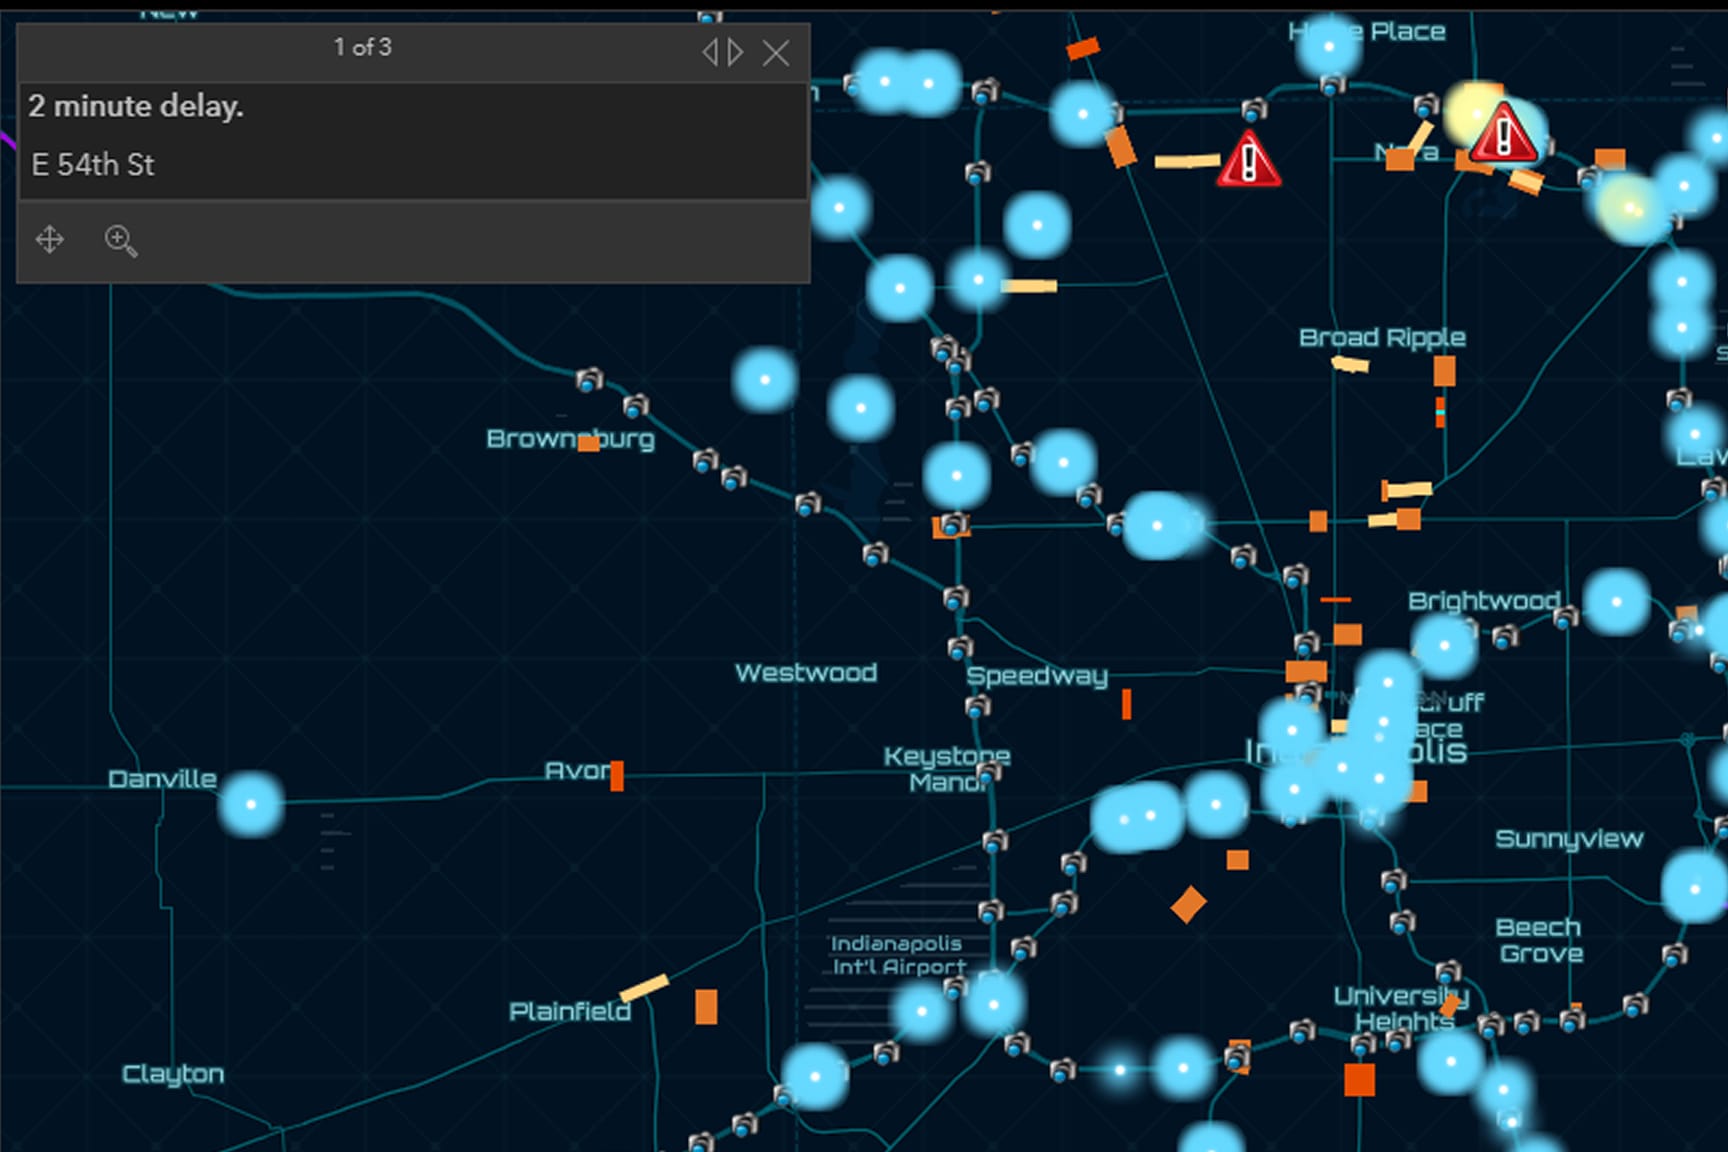Click the zoom-to magnifier icon in the popup
The height and width of the screenshot is (1152, 1728).
point(121,240)
